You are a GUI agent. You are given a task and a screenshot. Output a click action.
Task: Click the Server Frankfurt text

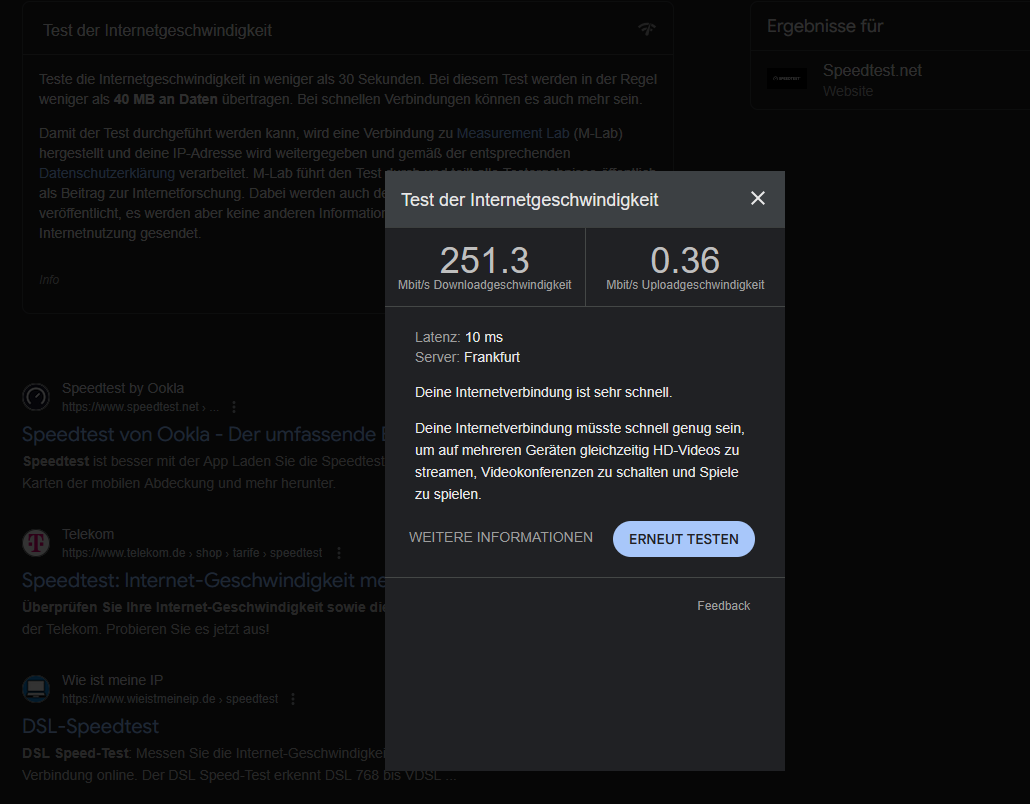click(468, 357)
